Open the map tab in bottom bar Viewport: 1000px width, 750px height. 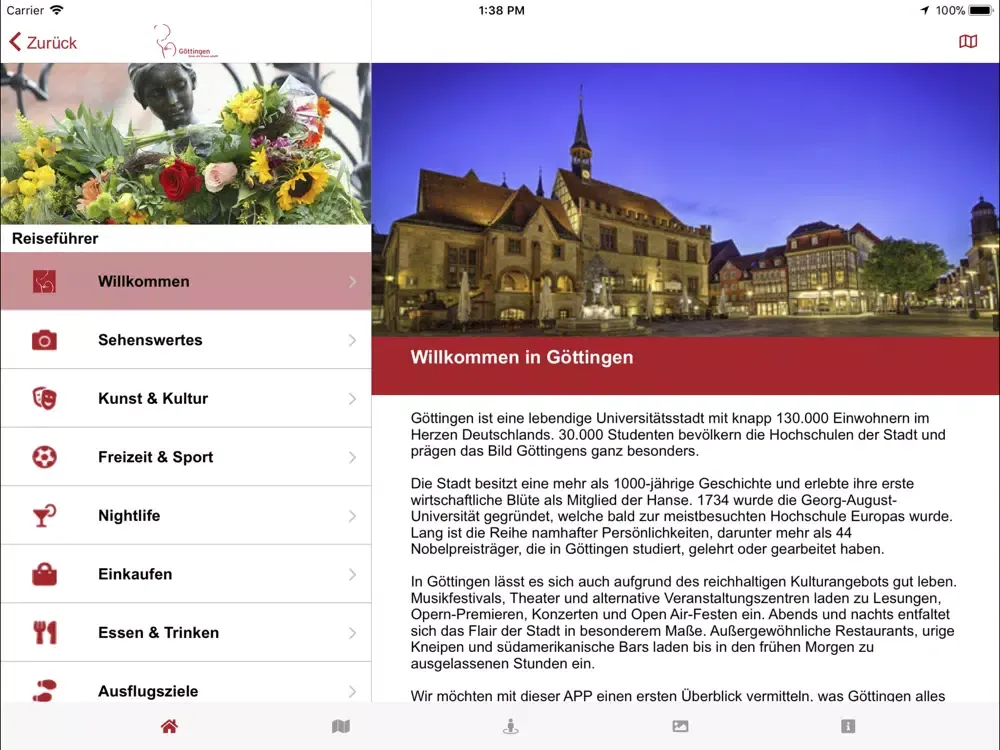(x=341, y=726)
